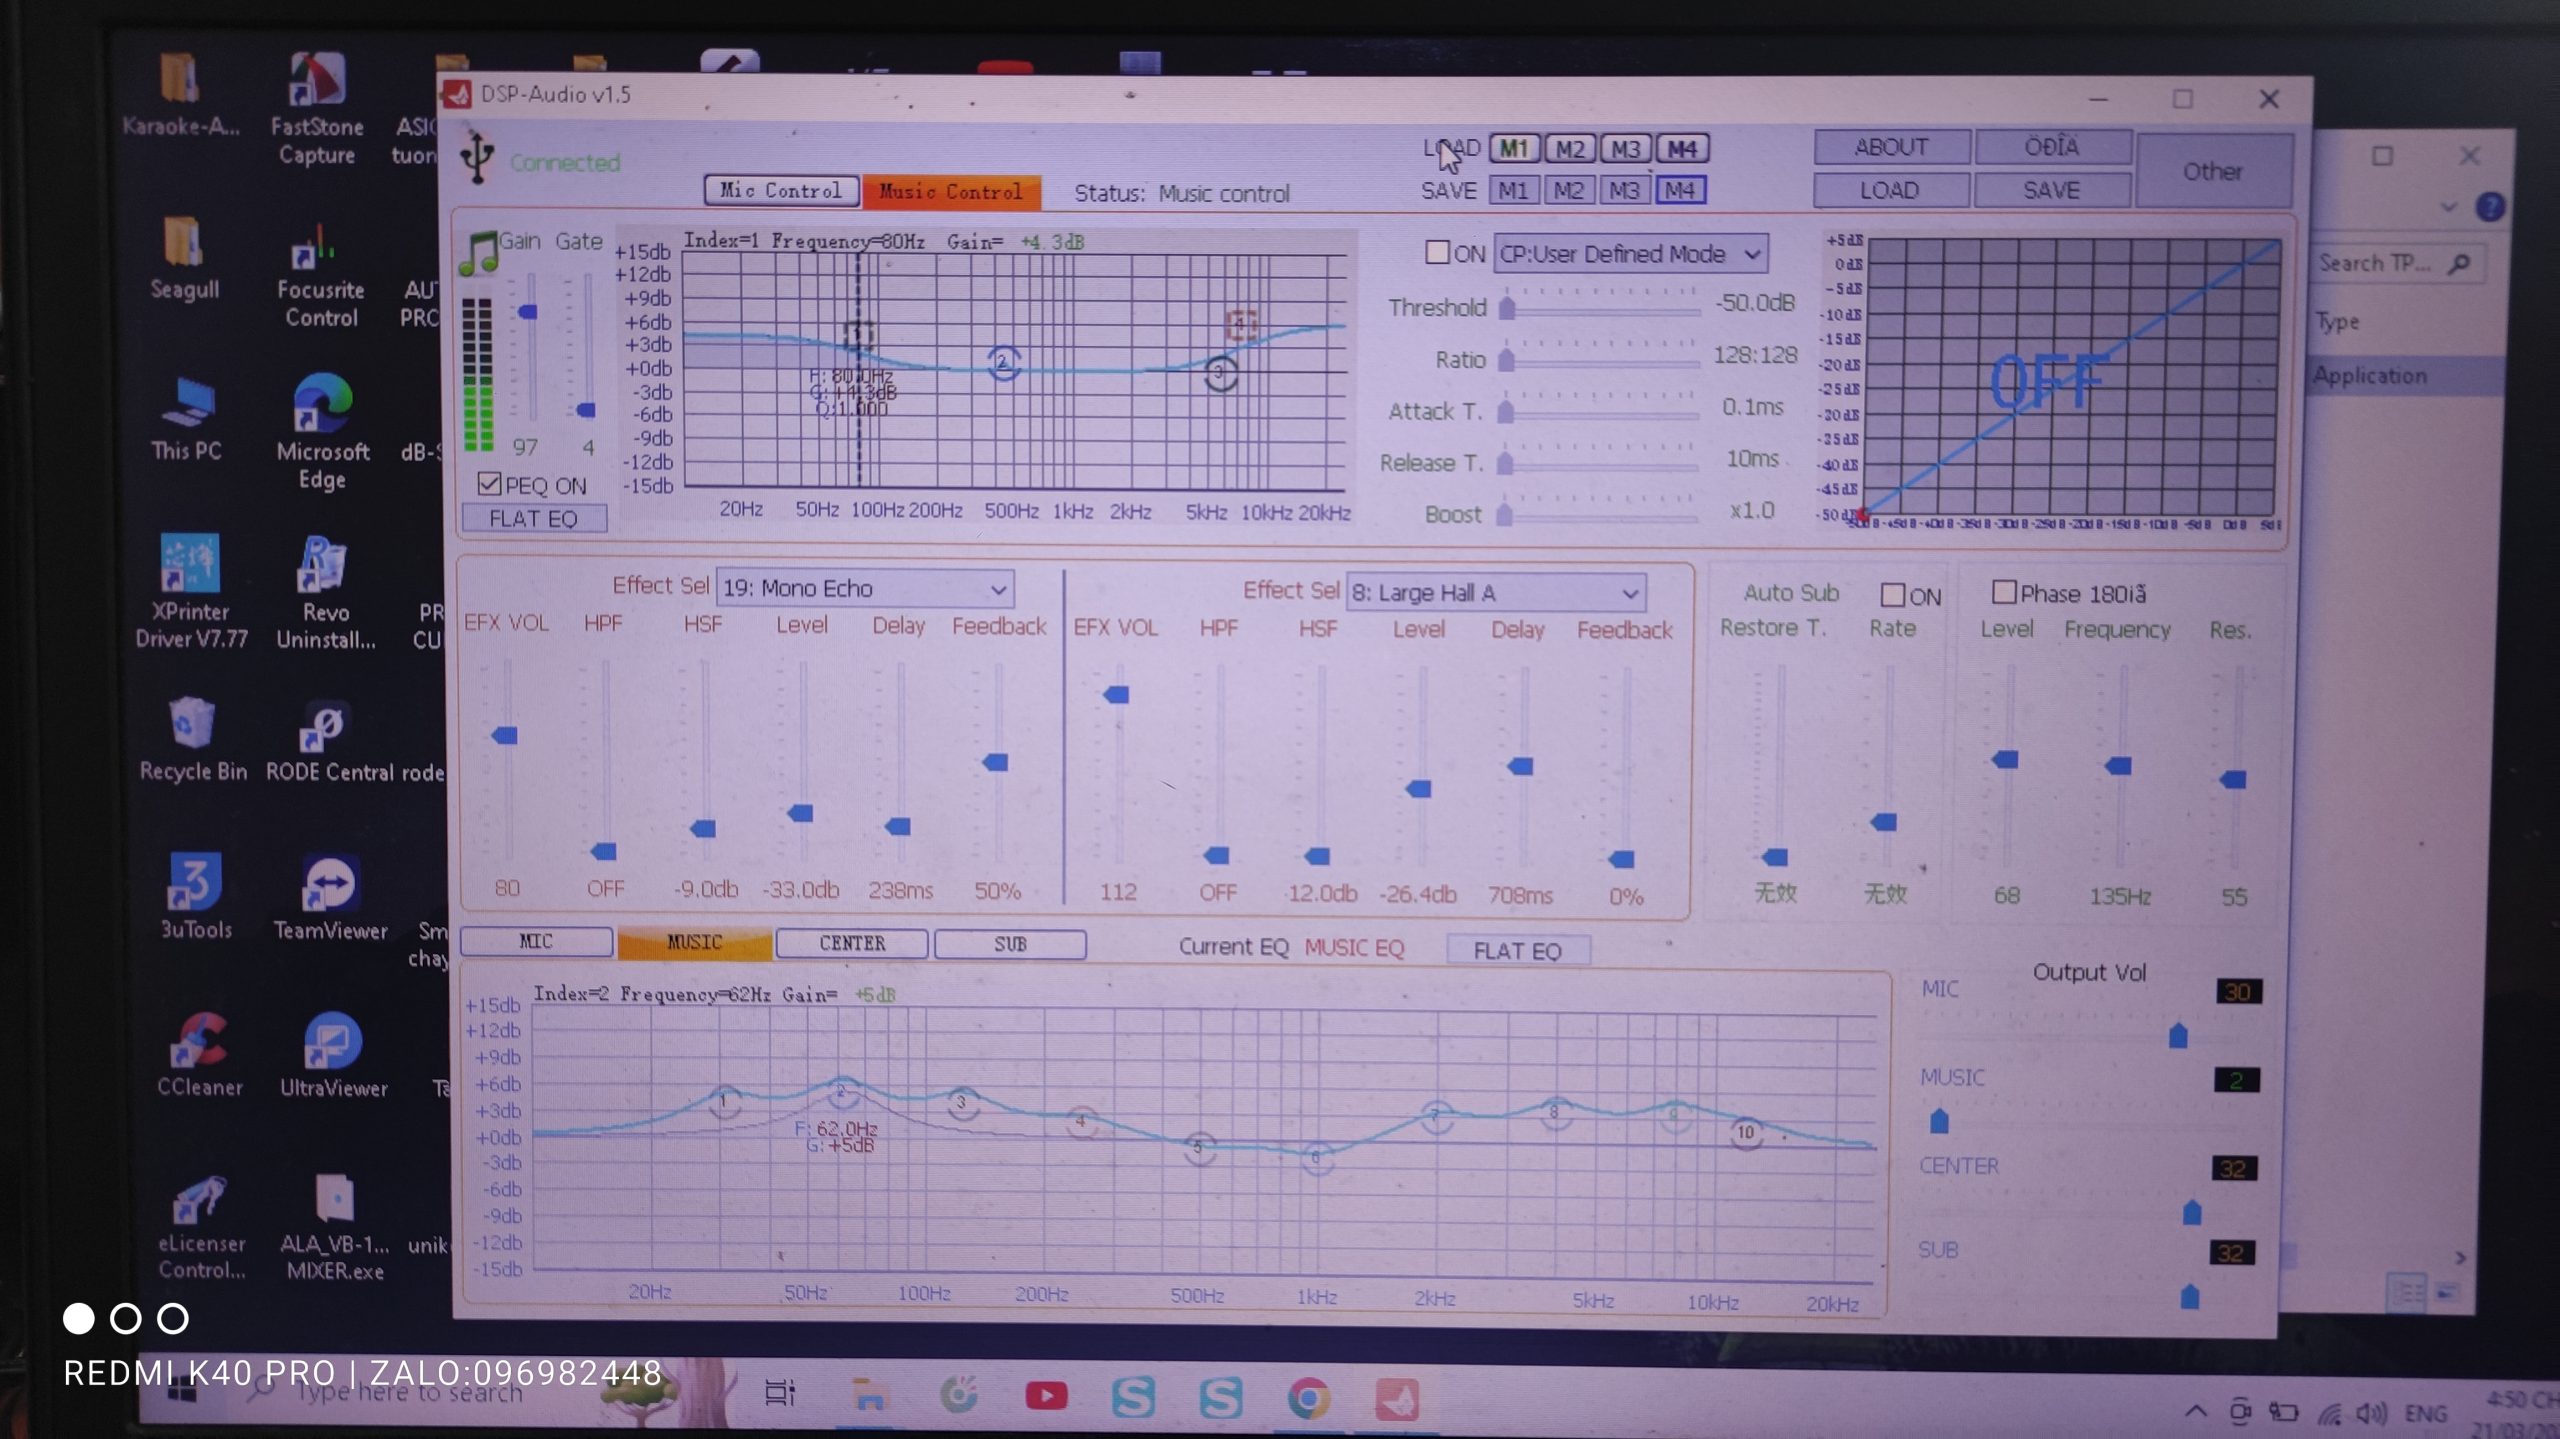Click the Threshold slider handle
This screenshot has width=2560, height=1439.
pos(1507,307)
